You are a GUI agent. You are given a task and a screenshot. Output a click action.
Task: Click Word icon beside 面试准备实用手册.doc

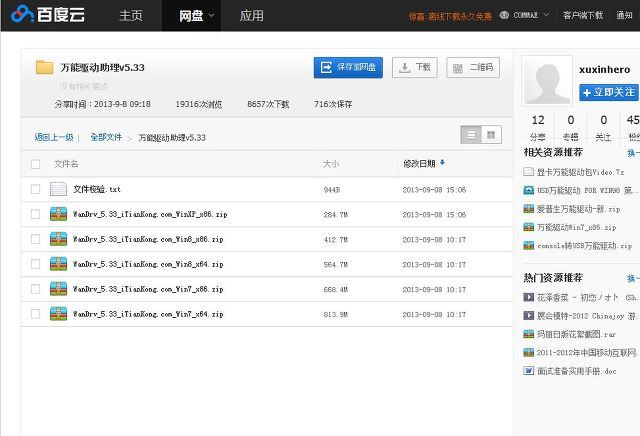(529, 371)
